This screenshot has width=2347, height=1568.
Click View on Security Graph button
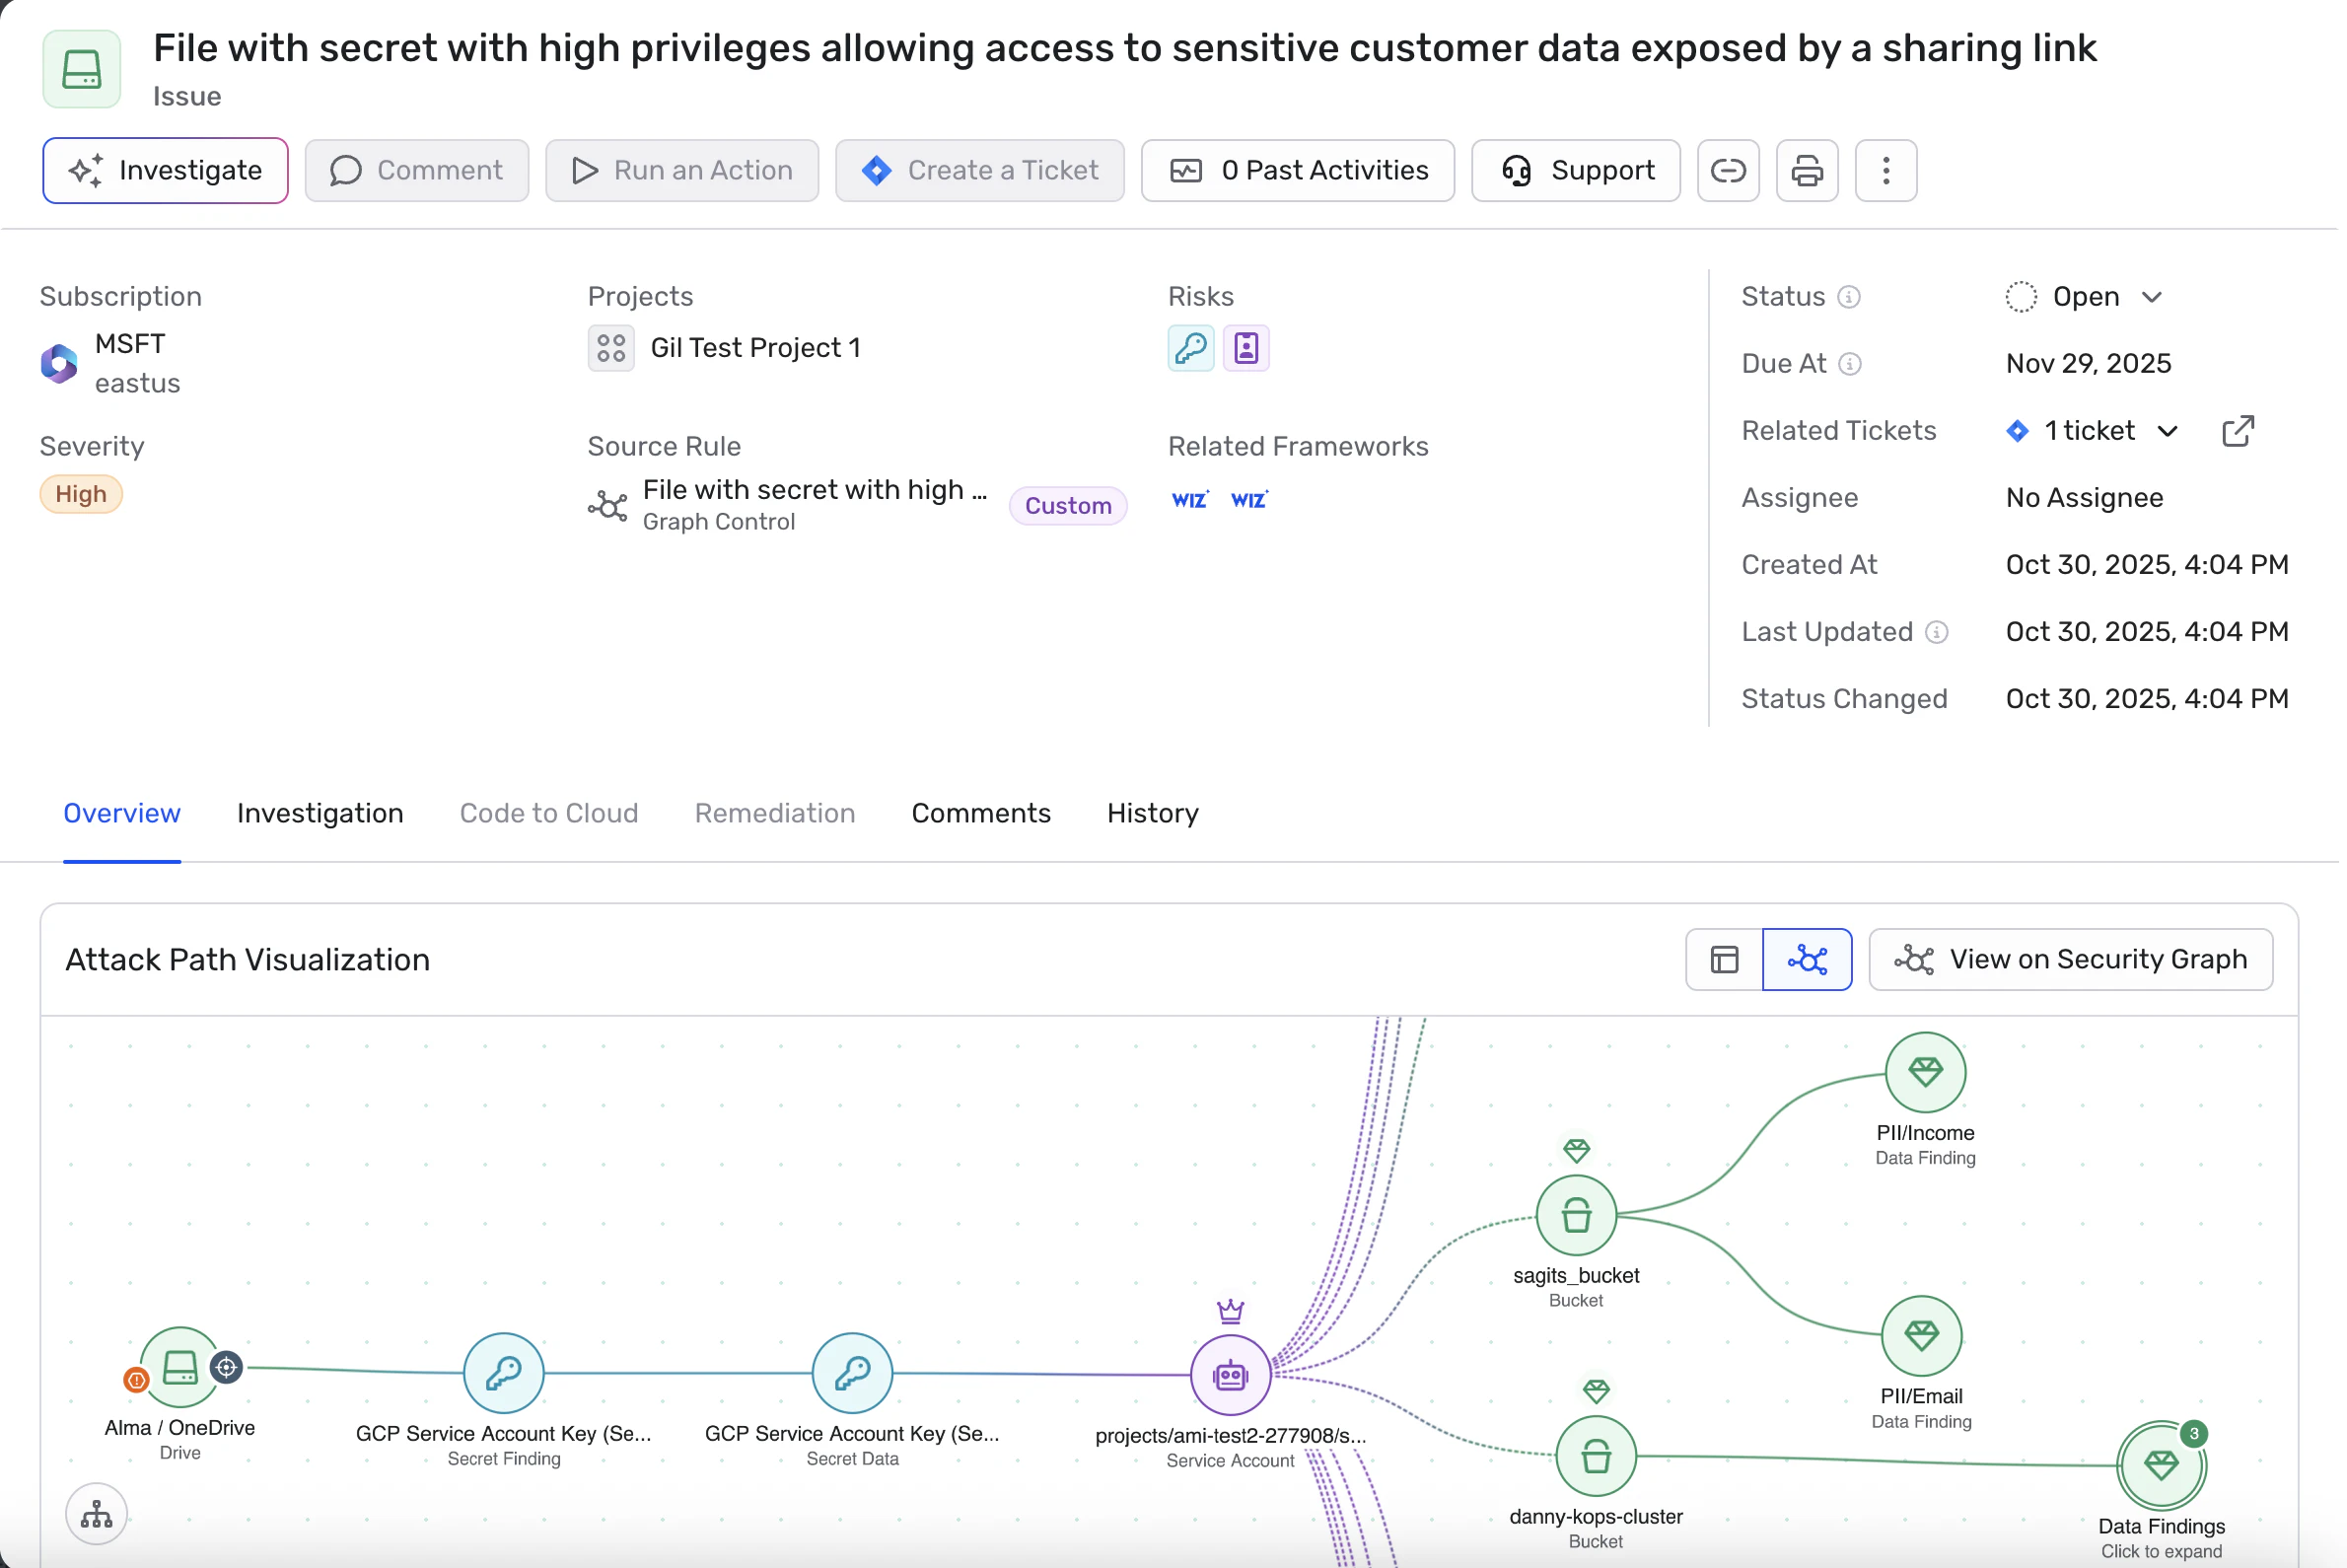point(2070,960)
